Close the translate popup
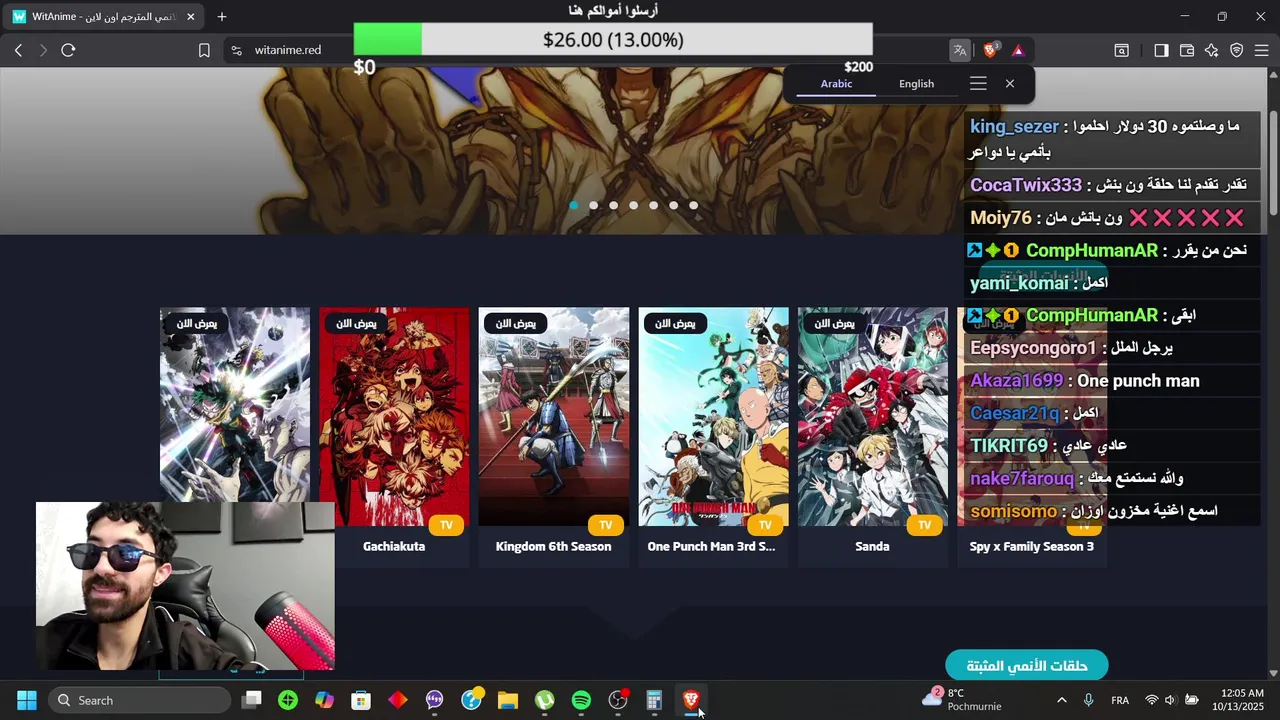 pyautogui.click(x=1010, y=84)
